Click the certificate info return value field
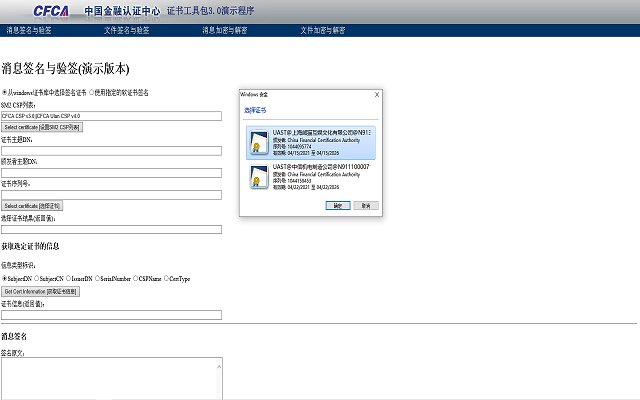This screenshot has height=400, width=640. (111, 315)
